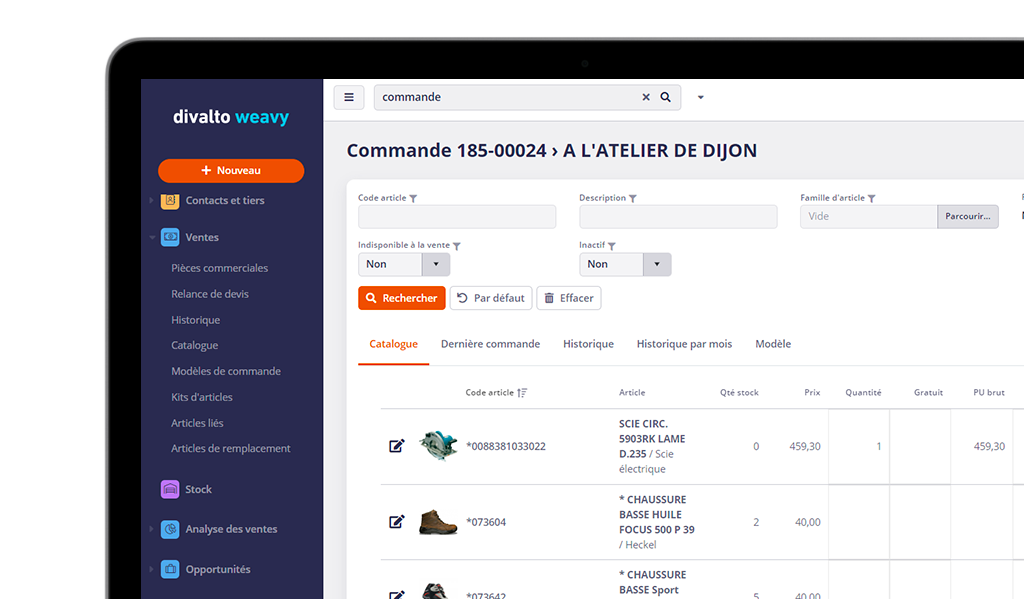Click the Qté stock column header
Screen dimensions: 1024x599
pyautogui.click(x=739, y=393)
